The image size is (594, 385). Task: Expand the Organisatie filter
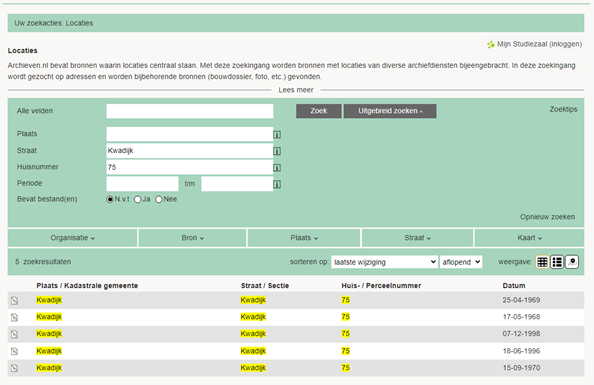[72, 238]
